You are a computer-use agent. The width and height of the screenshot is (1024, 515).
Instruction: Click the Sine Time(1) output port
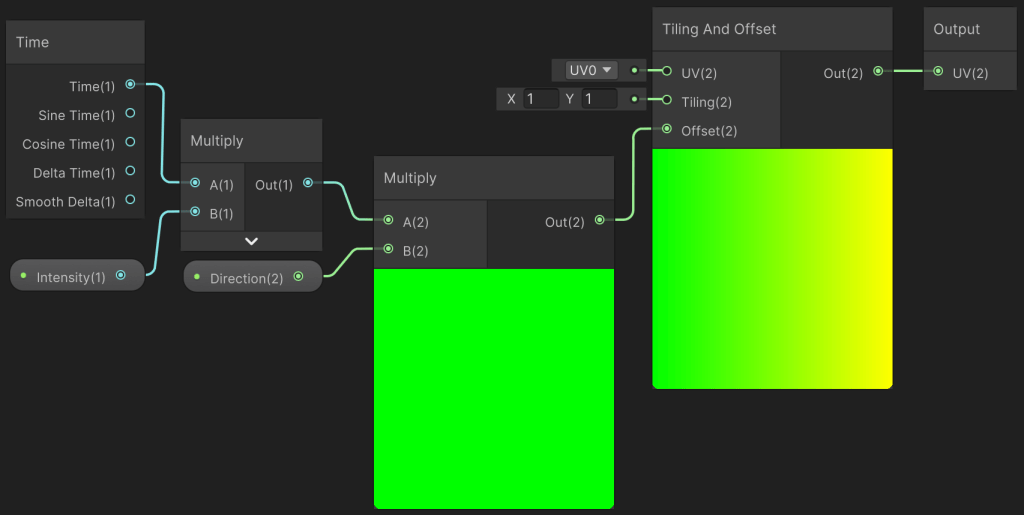[x=130, y=115]
